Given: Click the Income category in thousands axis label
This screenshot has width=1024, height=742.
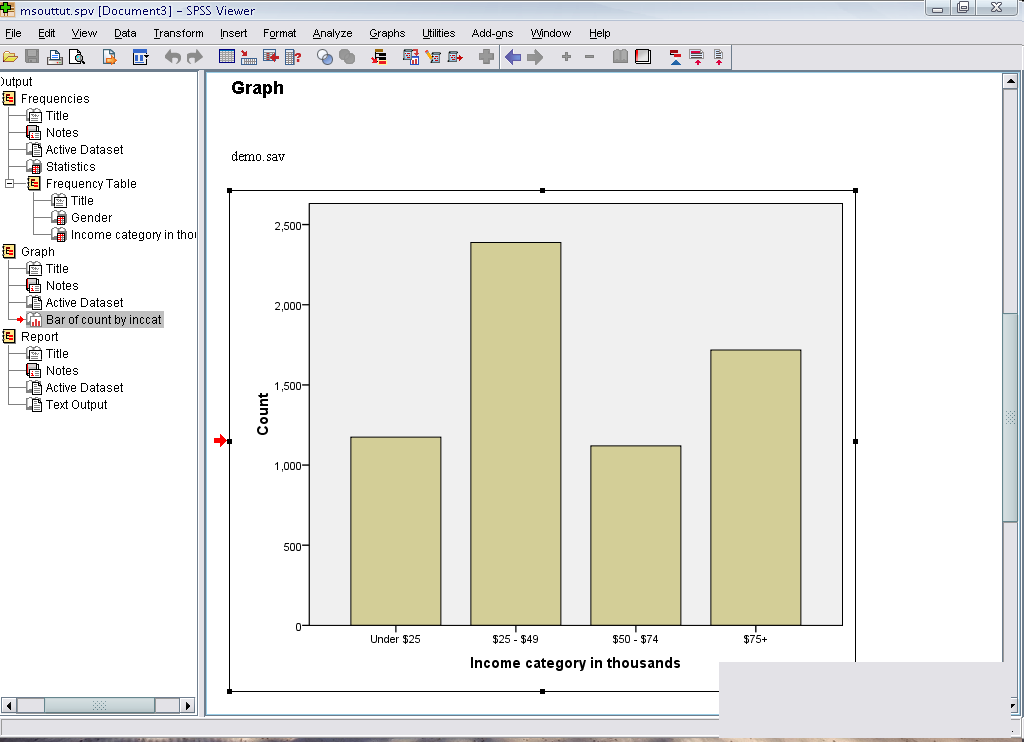Looking at the screenshot, I should 575,663.
